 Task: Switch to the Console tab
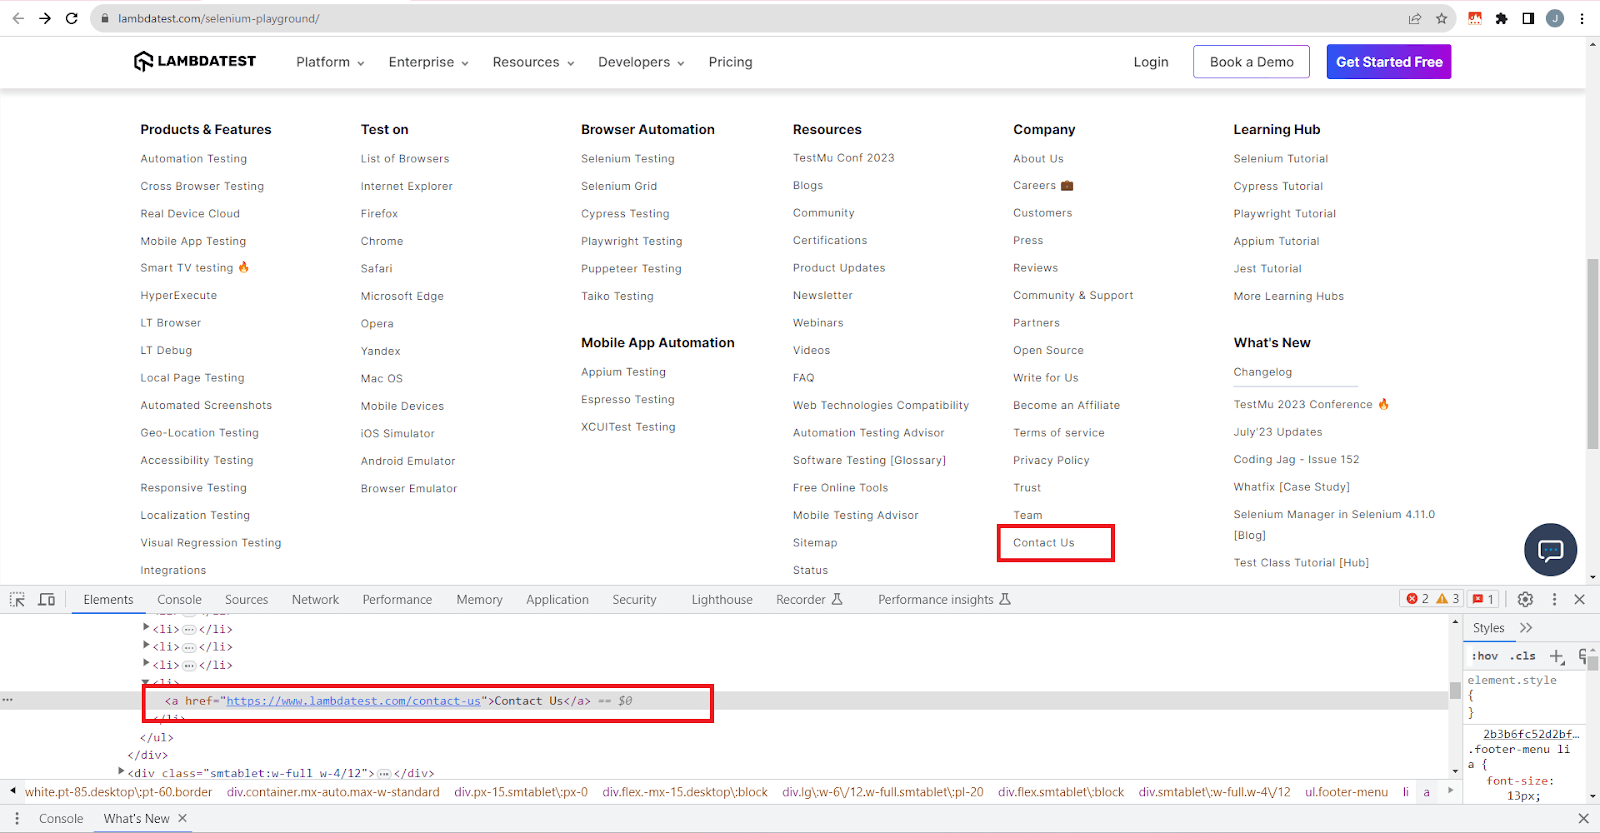click(179, 600)
